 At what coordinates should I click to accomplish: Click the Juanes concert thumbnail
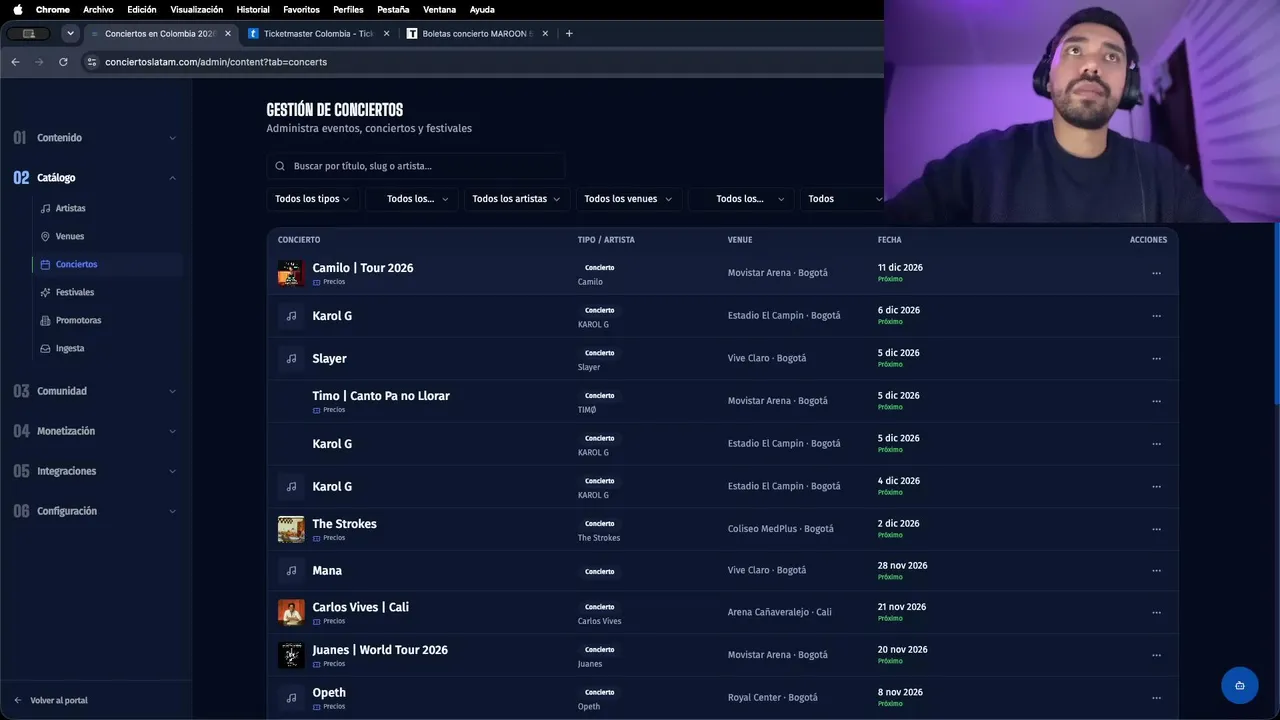(x=291, y=655)
